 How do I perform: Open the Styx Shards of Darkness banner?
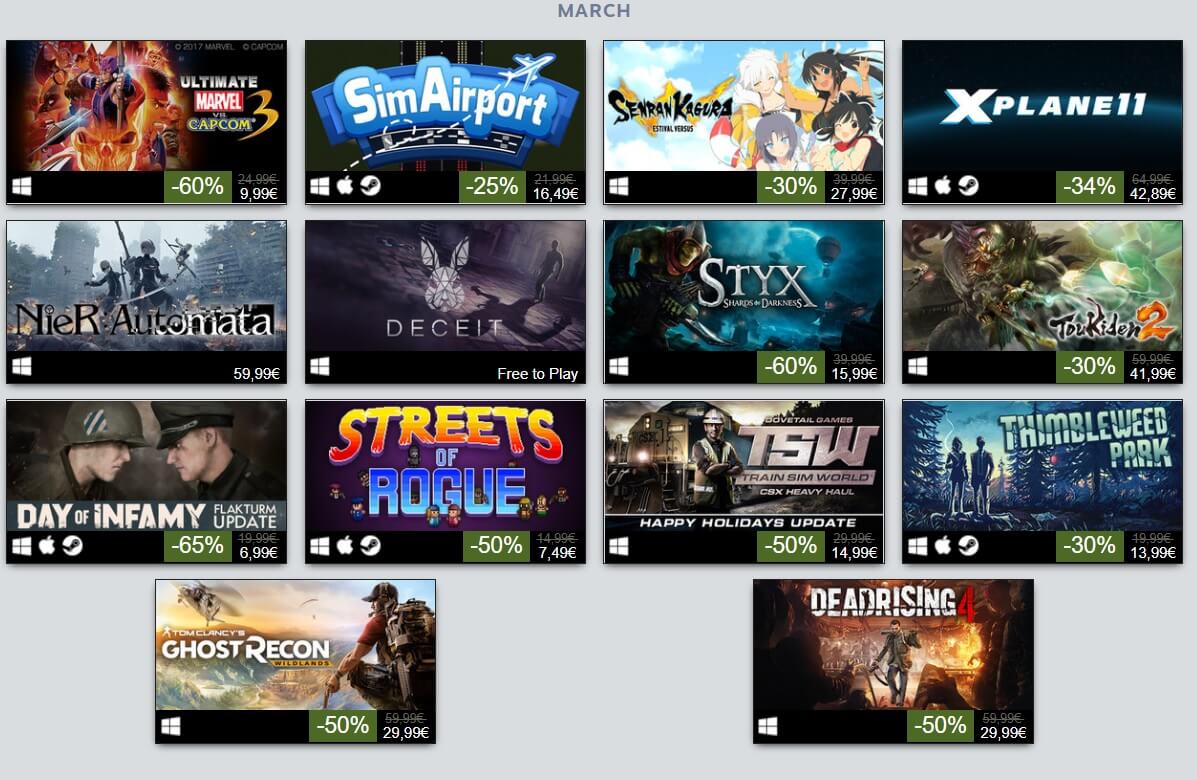point(744,286)
